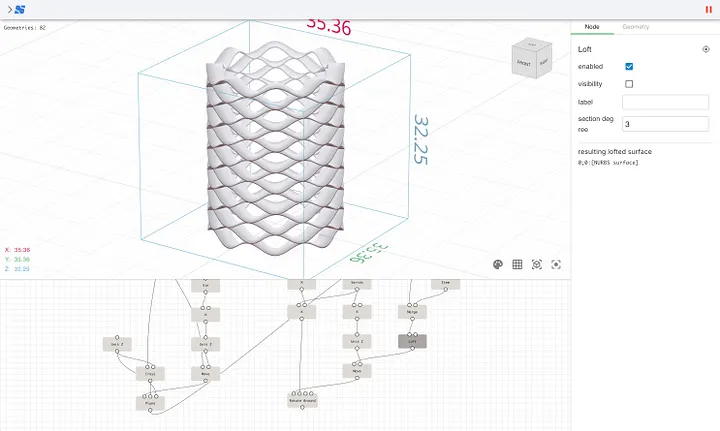
Task: Click the FRONT face of the view cube
Action: click(x=523, y=63)
